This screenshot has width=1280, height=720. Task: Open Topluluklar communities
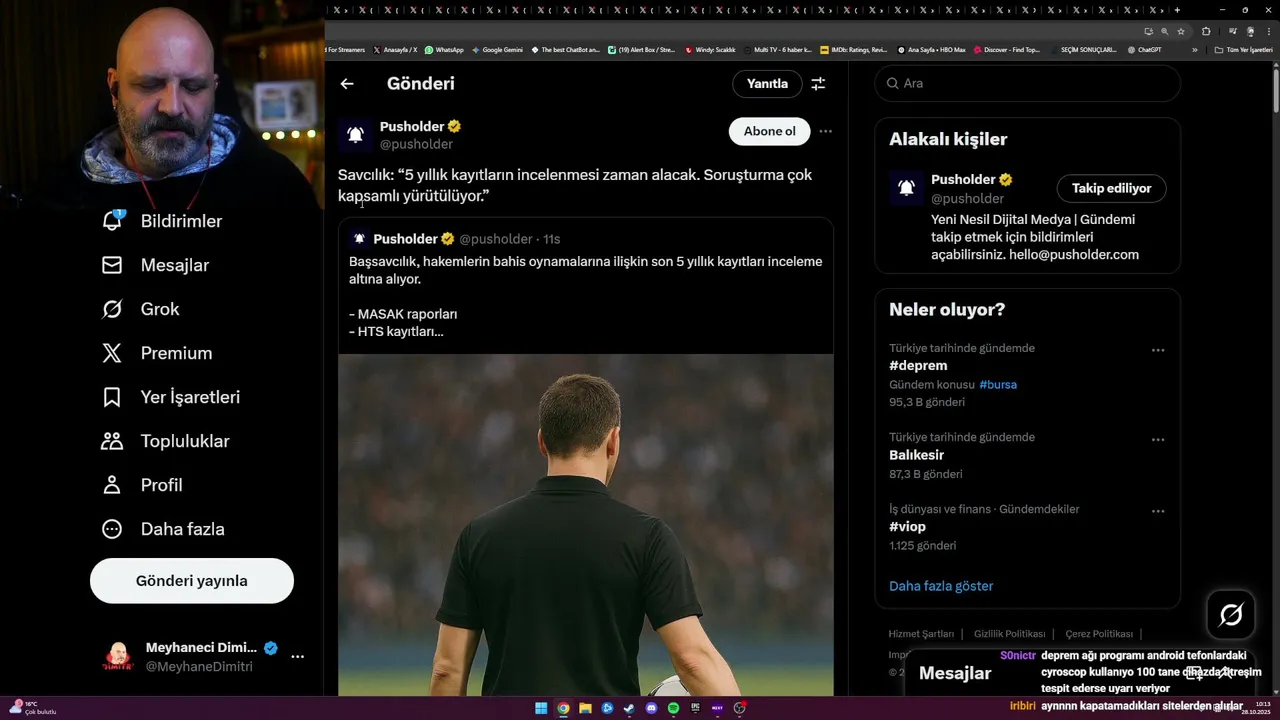[113, 441]
